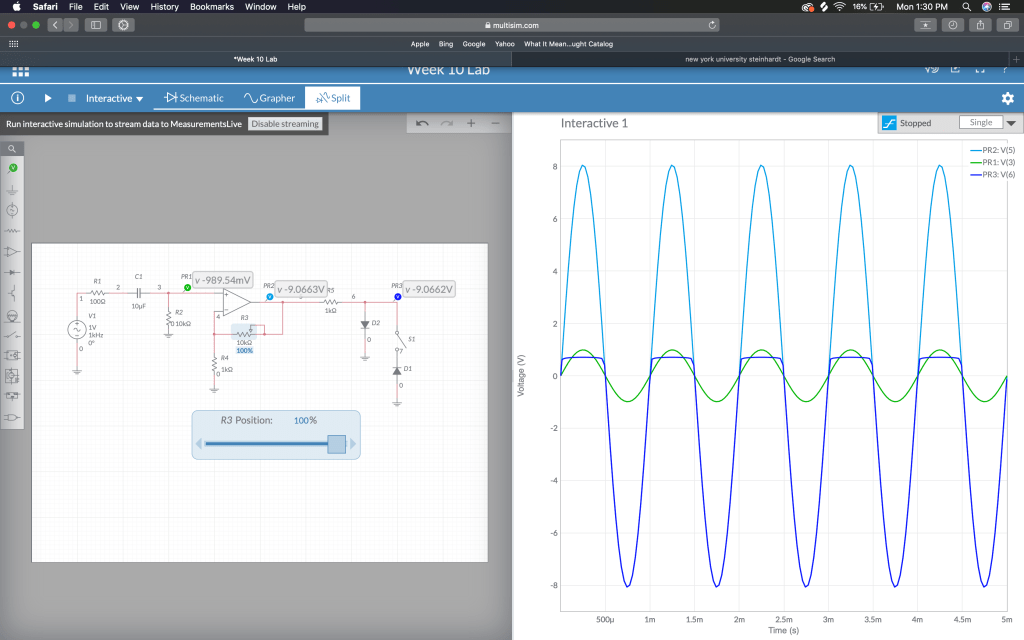Screen dimensions: 1024x640
Task: Click the R3 Position slider handle
Action: point(337,444)
